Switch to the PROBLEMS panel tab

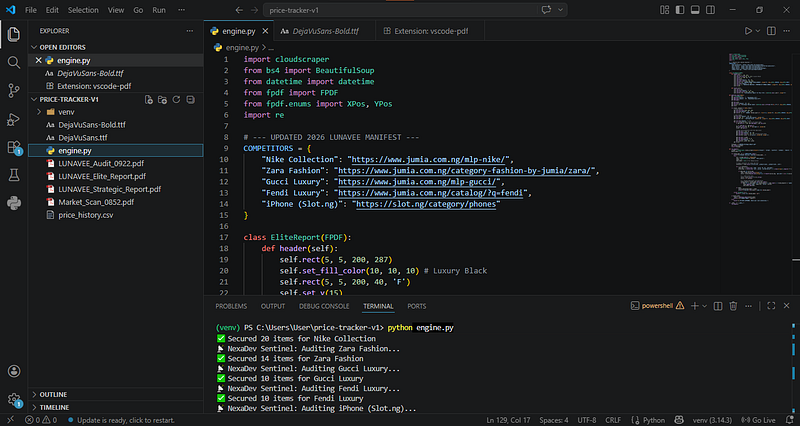click(231, 306)
